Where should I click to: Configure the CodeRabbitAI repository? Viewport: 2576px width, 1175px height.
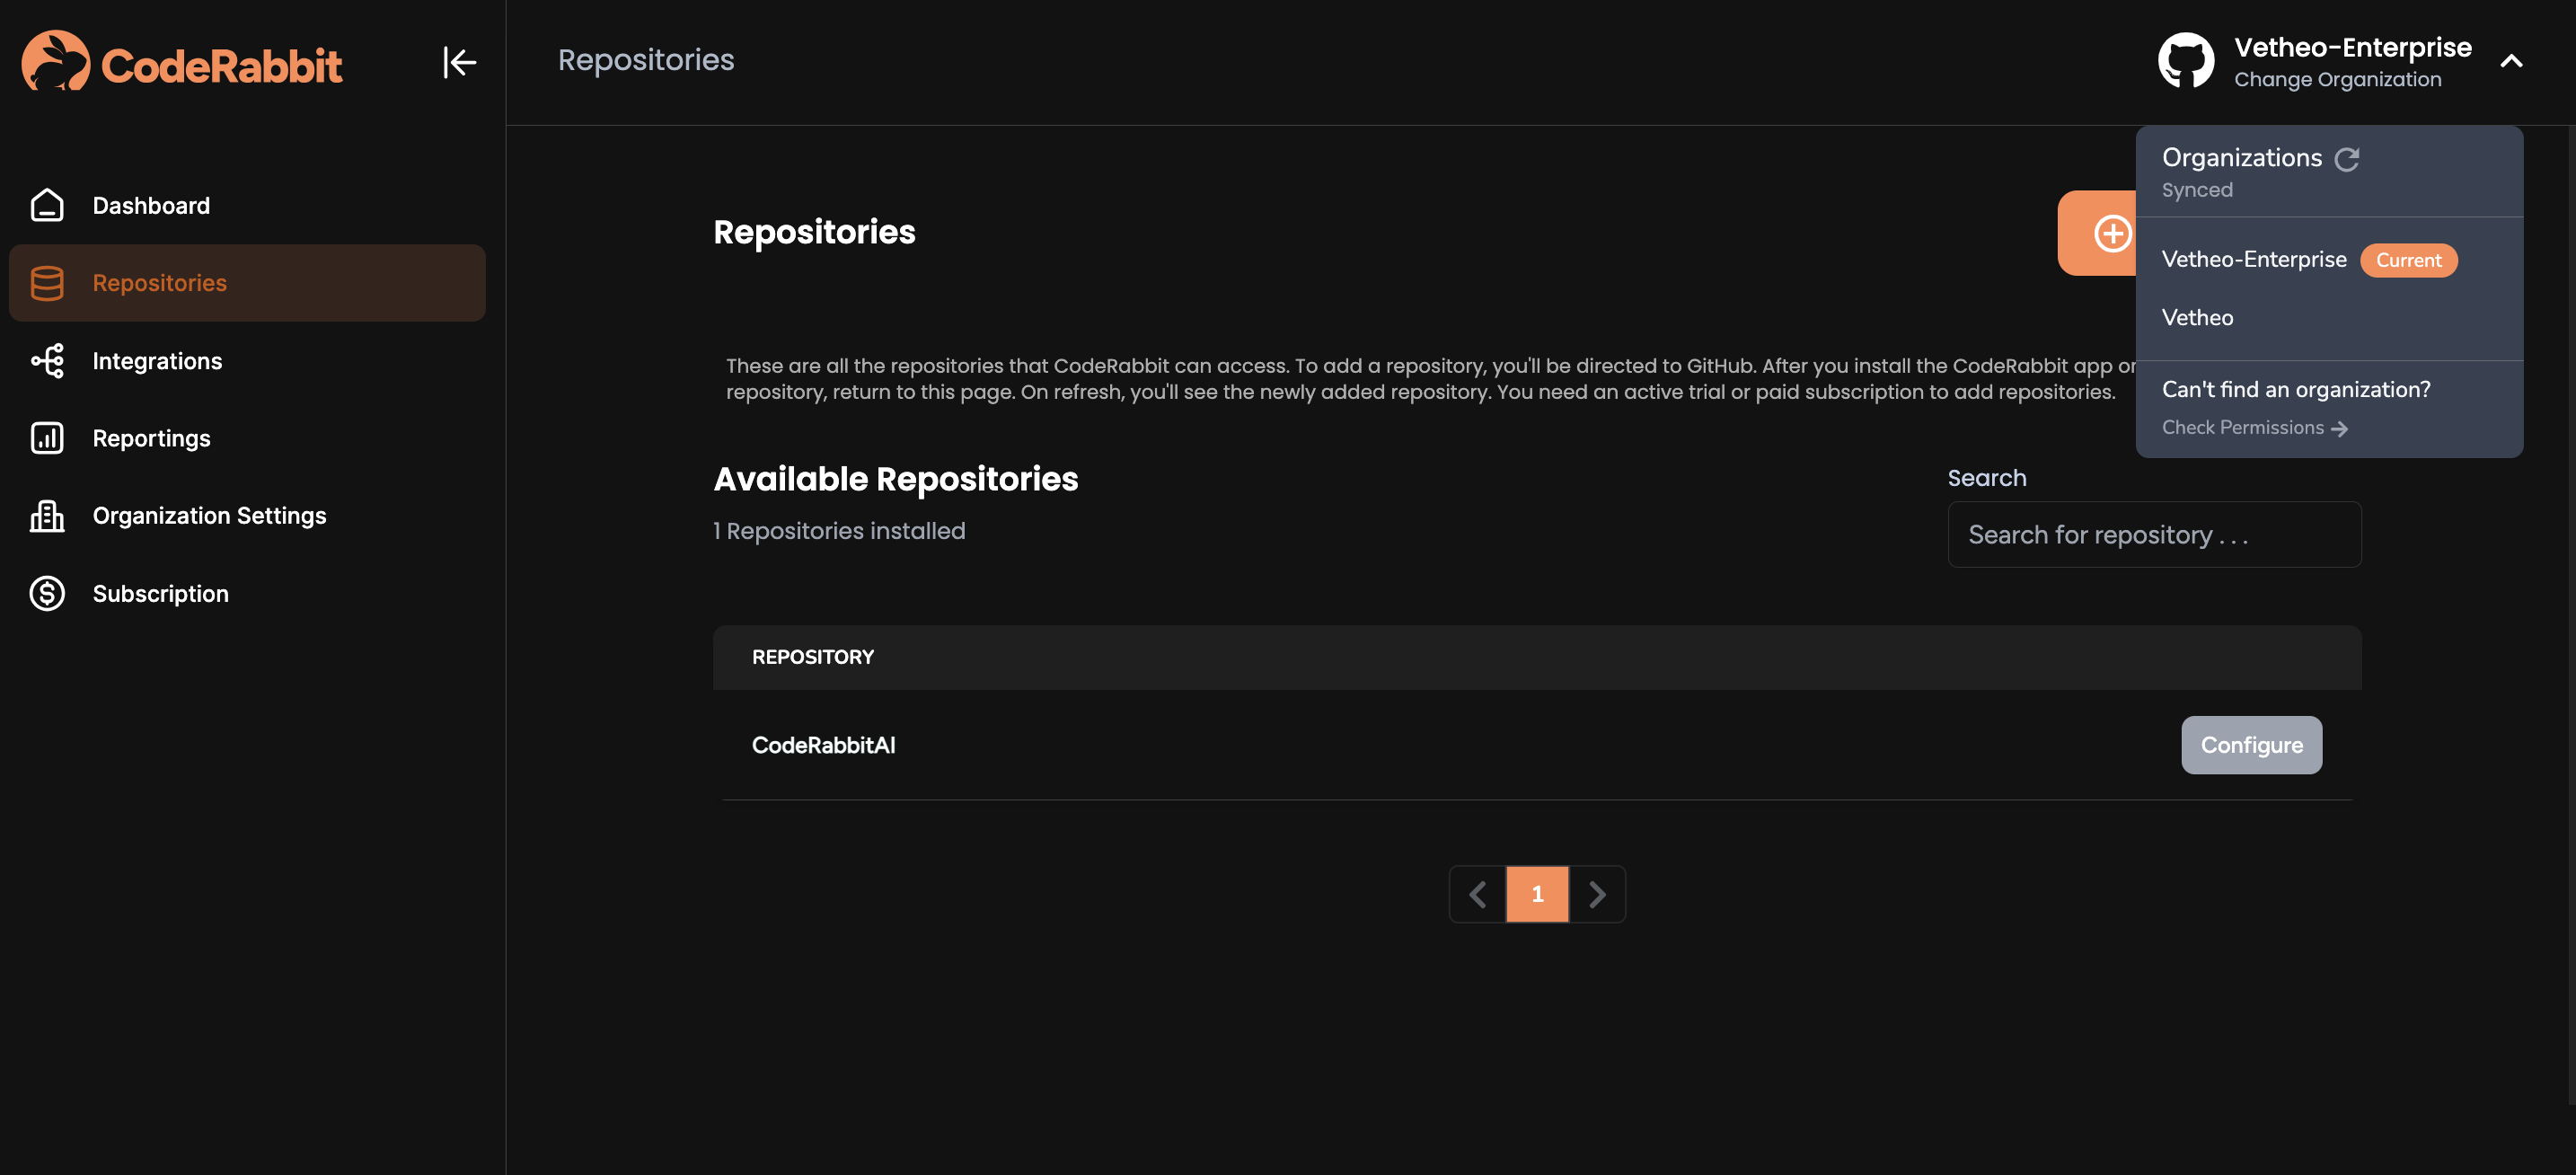point(2251,745)
